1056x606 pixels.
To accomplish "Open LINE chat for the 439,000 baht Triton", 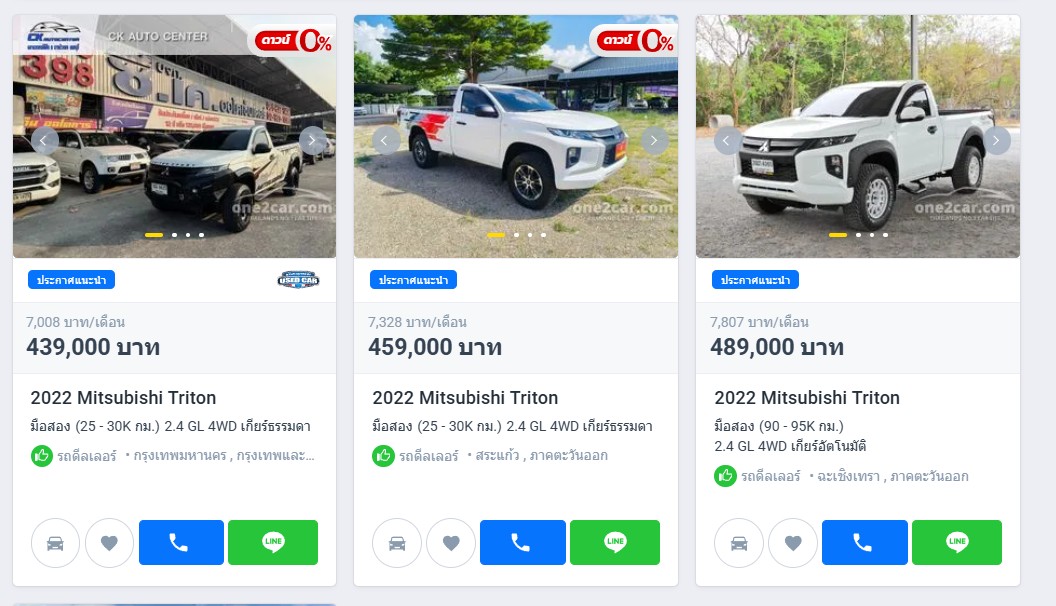I will (273, 543).
